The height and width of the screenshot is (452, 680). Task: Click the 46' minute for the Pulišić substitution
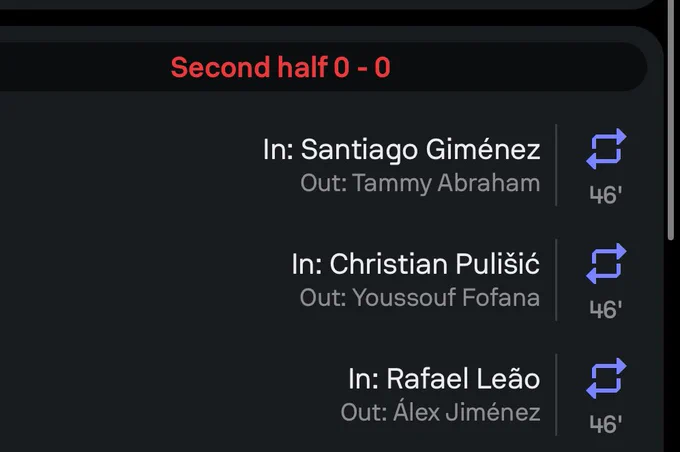(606, 310)
